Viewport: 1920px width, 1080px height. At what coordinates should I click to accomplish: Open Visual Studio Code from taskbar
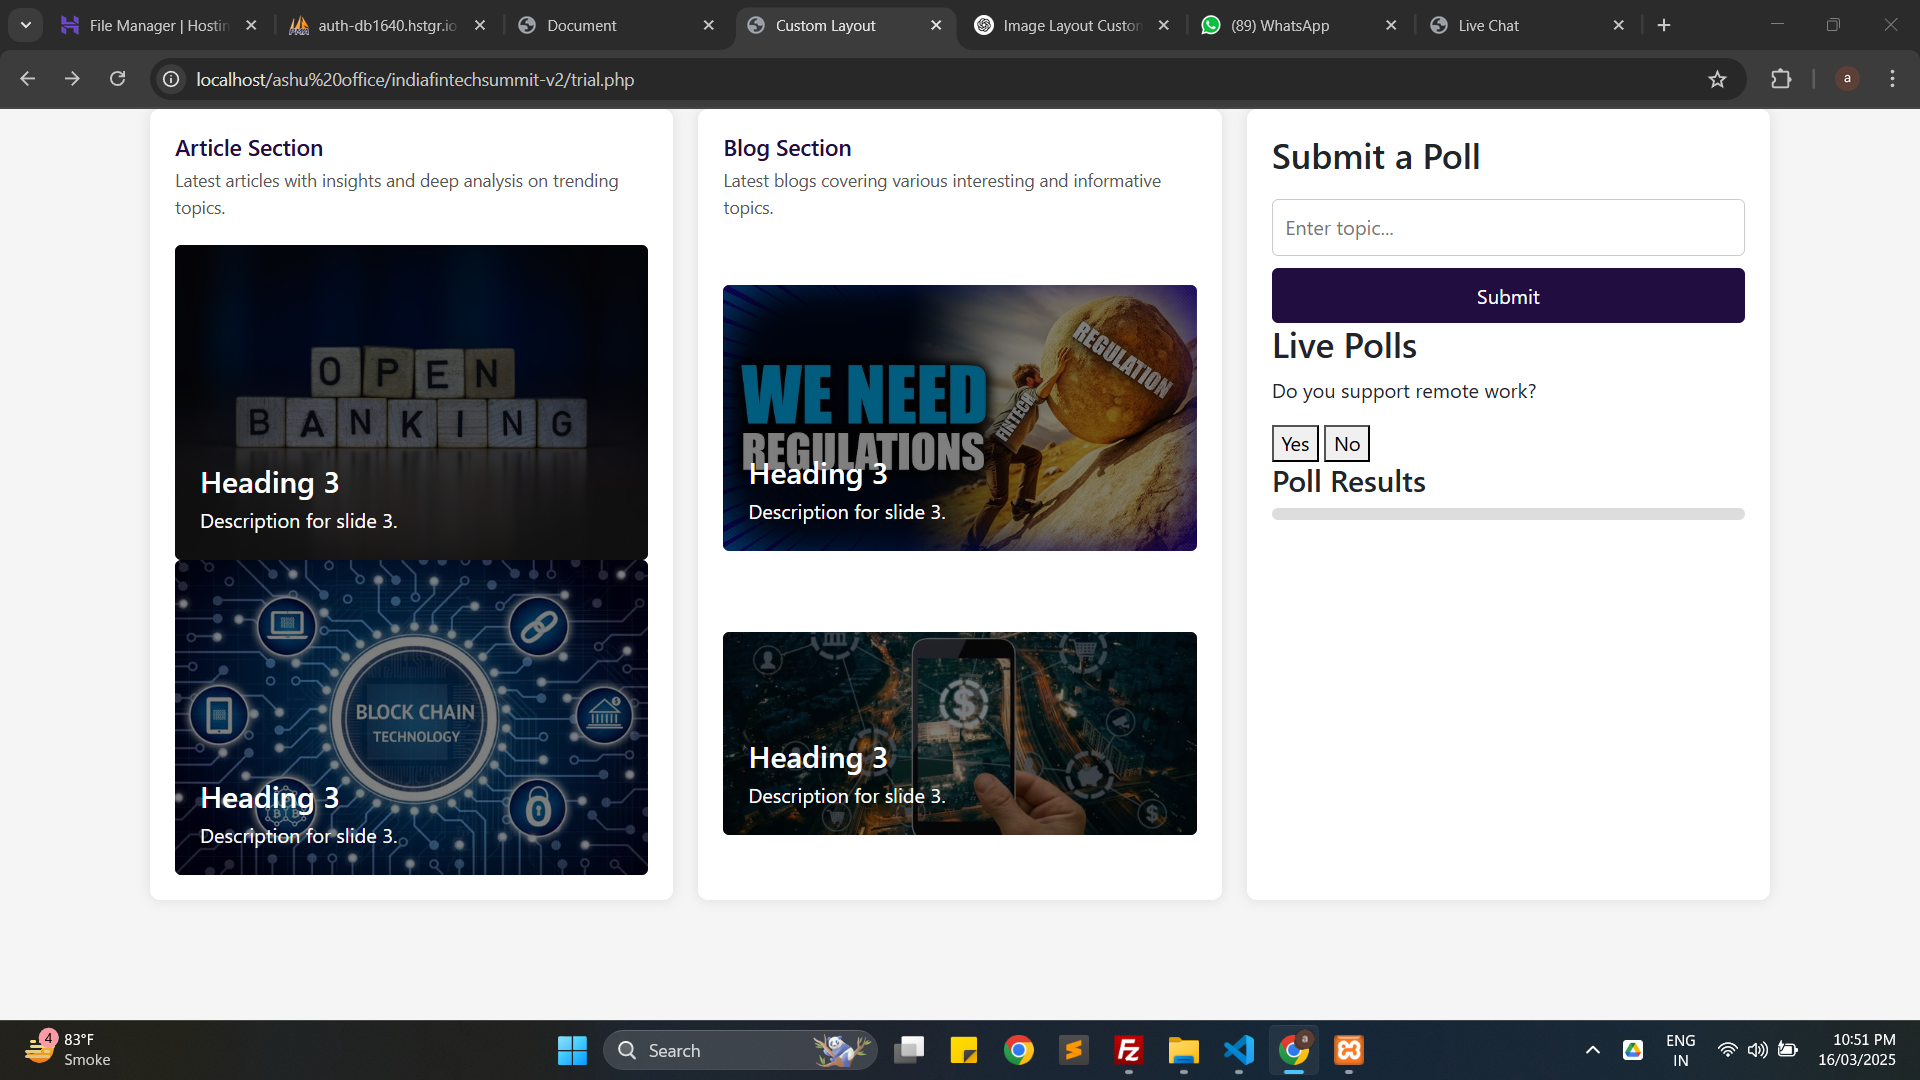pos(1239,1050)
